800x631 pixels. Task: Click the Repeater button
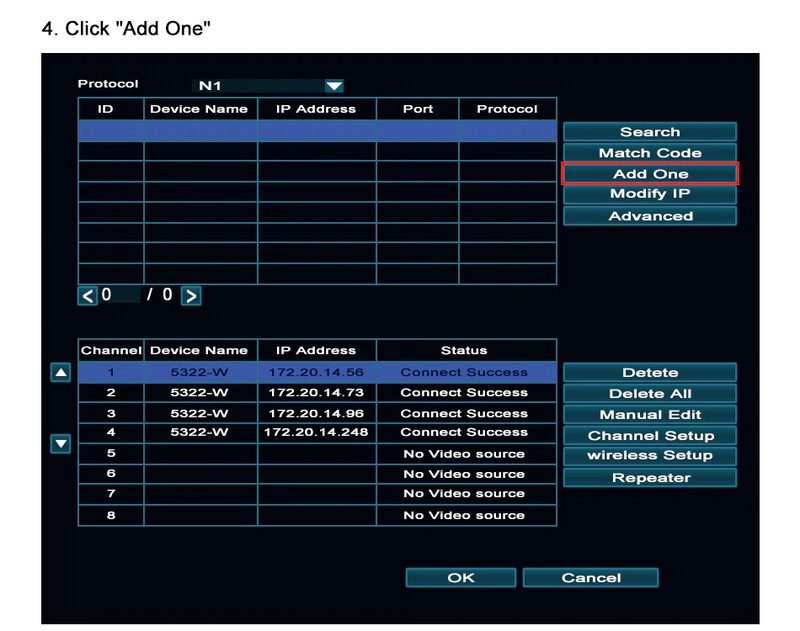tap(649, 478)
